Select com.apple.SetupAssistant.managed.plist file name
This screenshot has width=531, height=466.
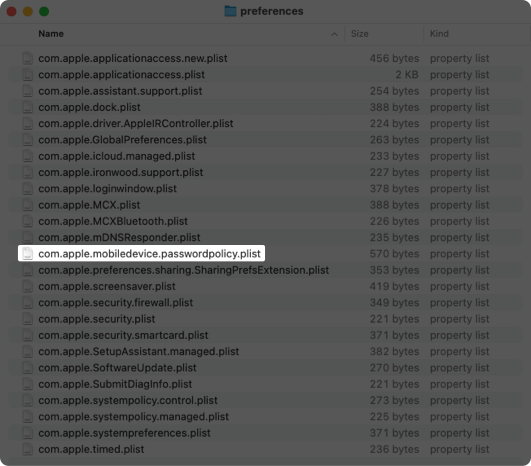pyautogui.click(x=139, y=352)
